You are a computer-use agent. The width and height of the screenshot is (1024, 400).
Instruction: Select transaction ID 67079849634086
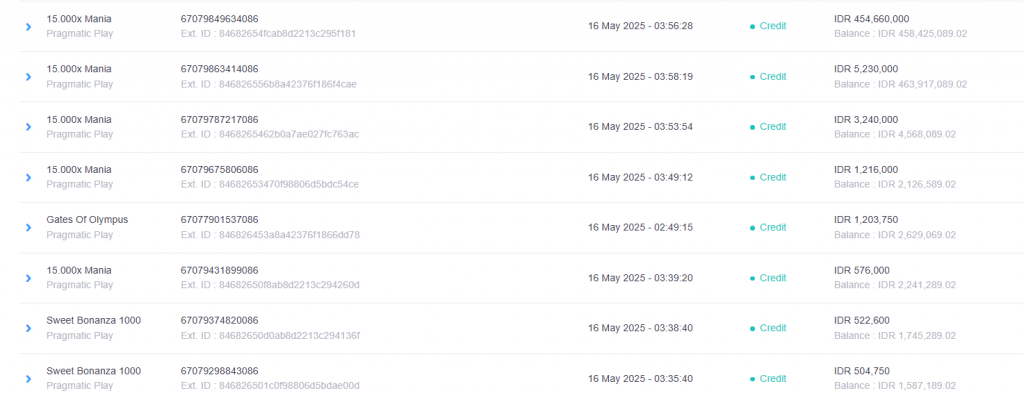[x=219, y=19]
